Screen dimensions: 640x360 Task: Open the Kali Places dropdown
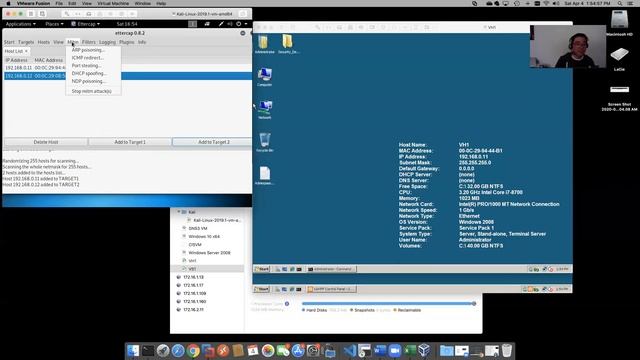point(54,24)
